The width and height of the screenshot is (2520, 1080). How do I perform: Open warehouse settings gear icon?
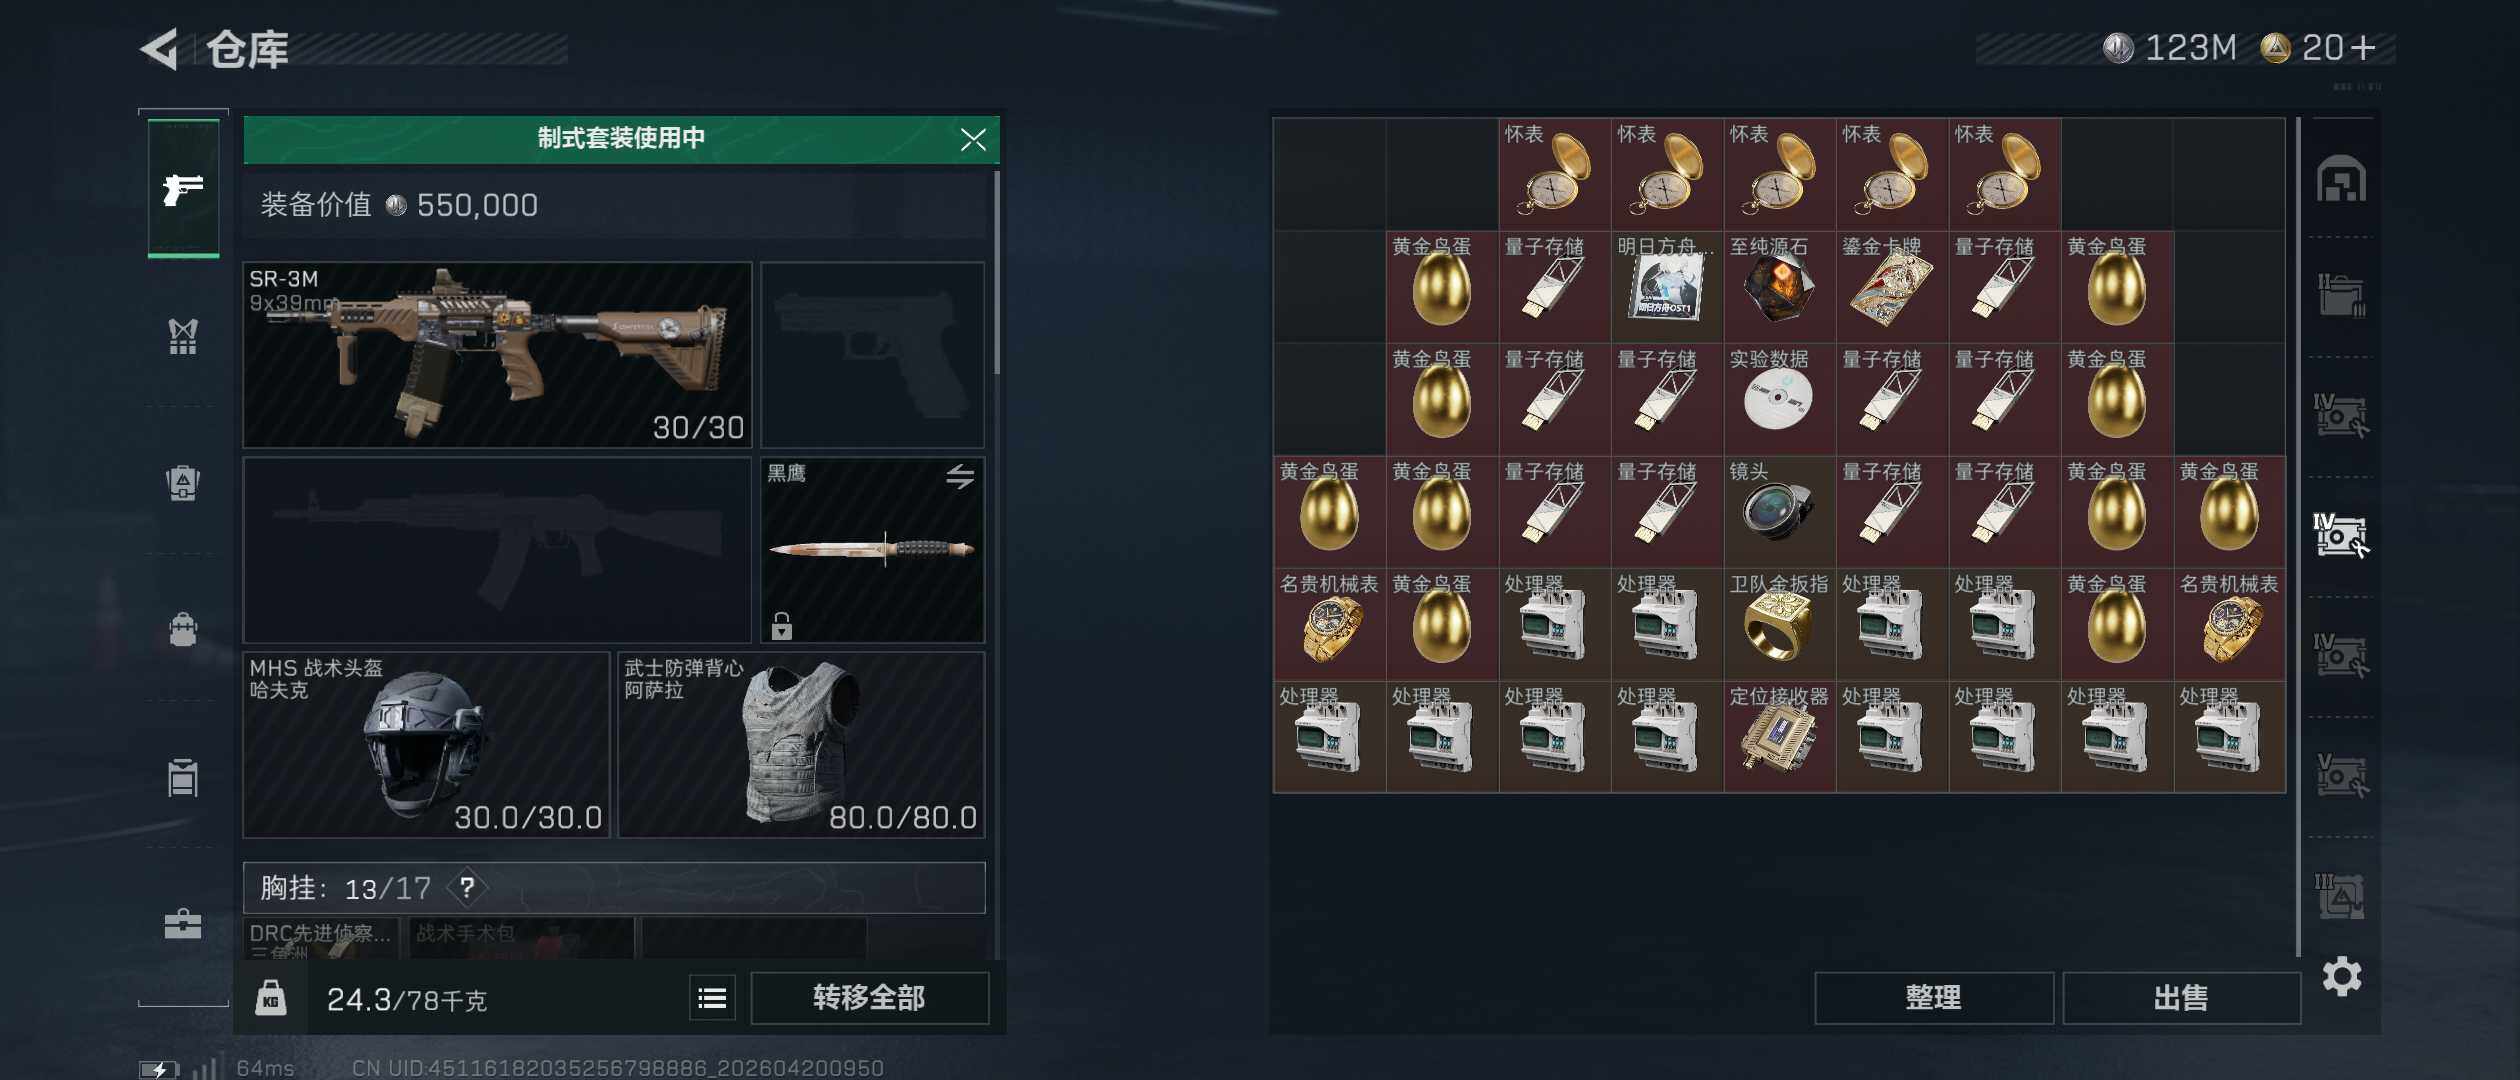[2341, 976]
